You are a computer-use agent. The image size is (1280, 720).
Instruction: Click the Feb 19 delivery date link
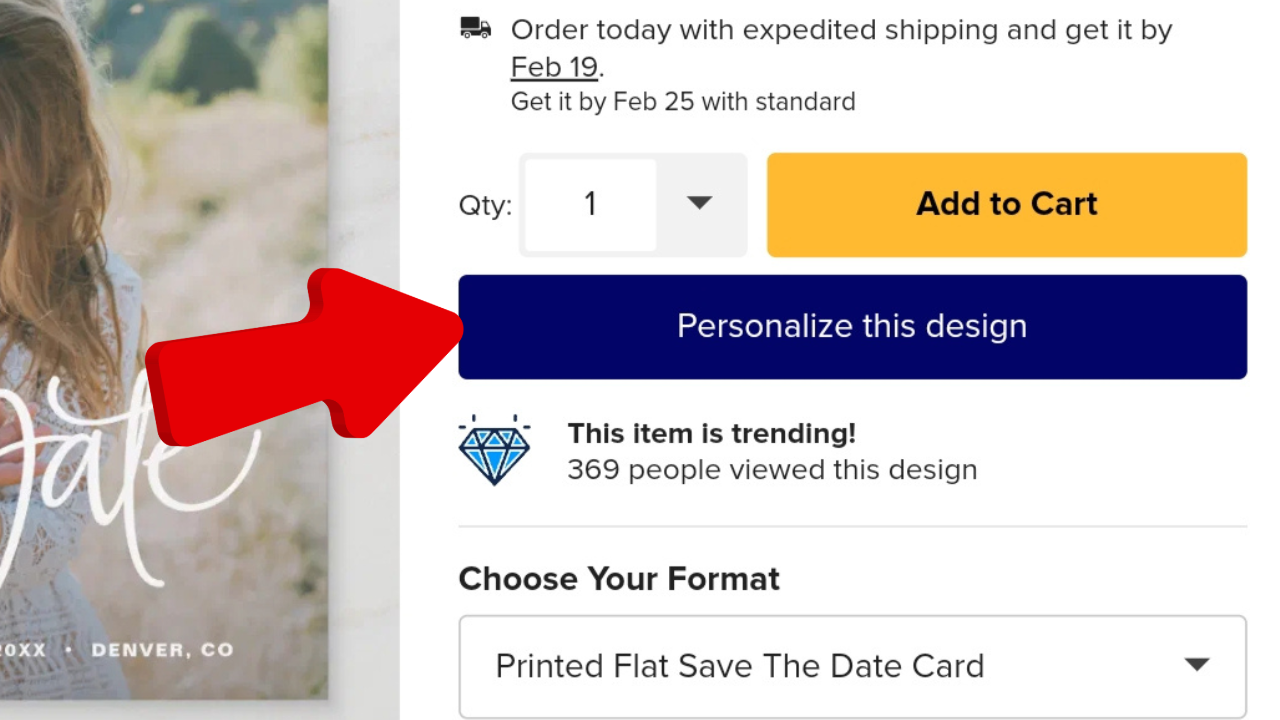click(x=554, y=66)
